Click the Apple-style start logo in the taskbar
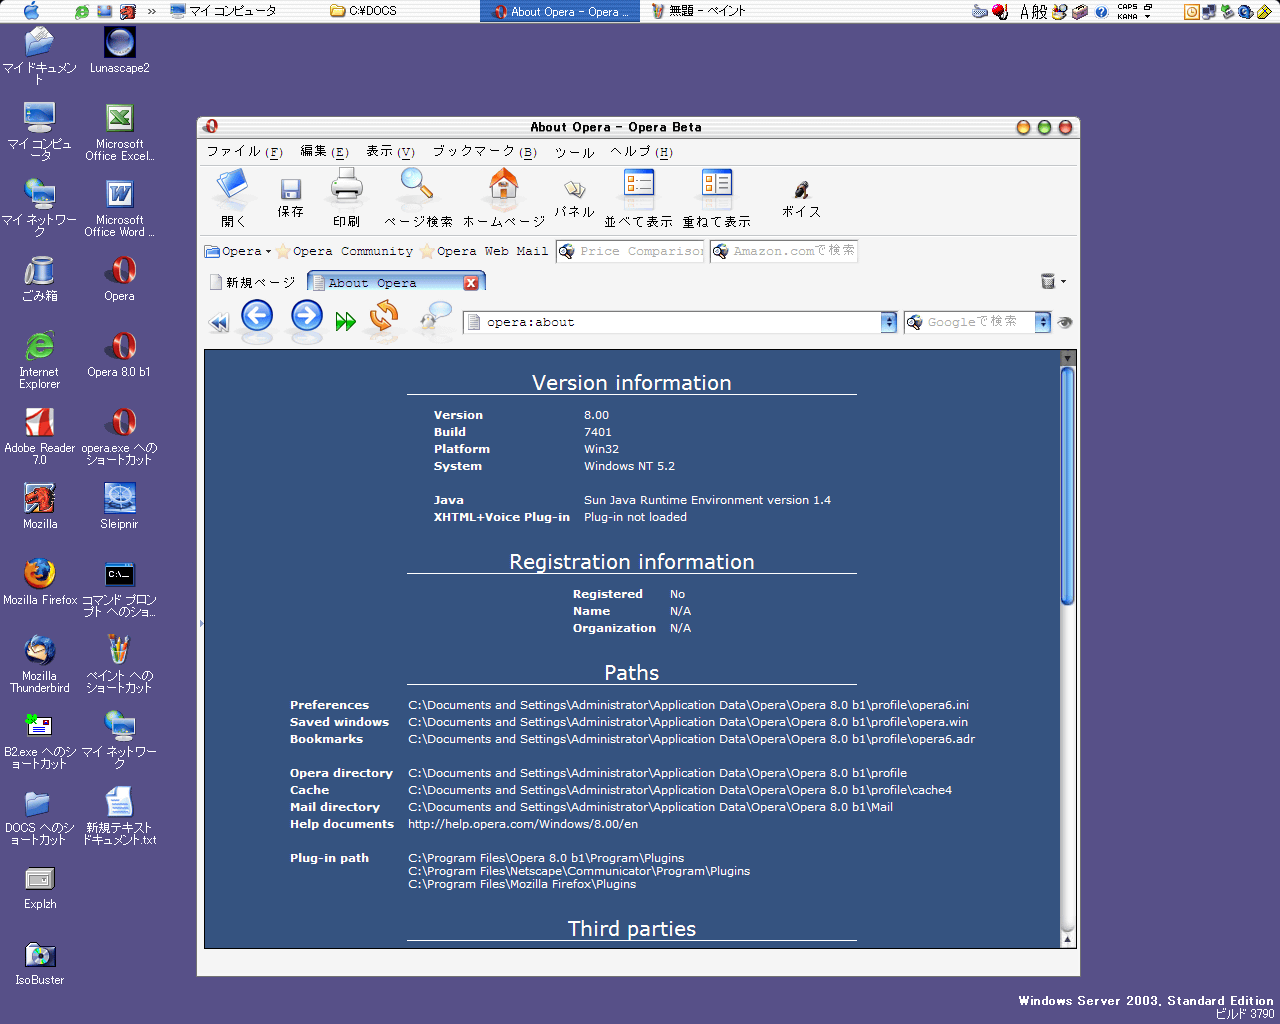 tap(31, 11)
